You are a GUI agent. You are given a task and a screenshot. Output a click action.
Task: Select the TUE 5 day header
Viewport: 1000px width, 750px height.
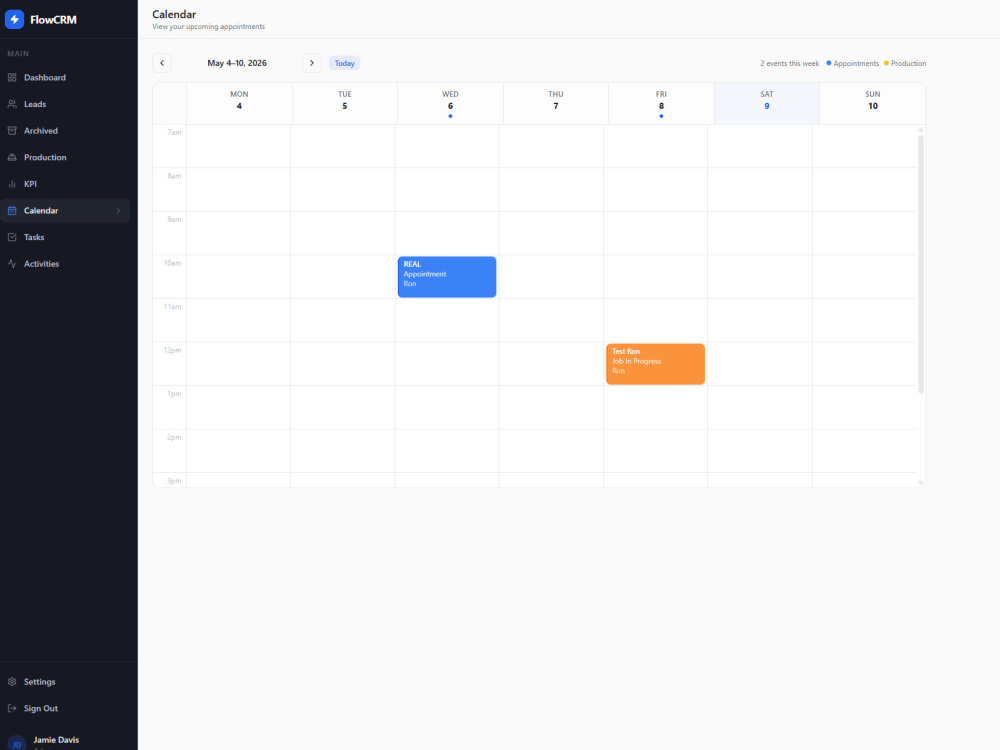tap(344, 103)
